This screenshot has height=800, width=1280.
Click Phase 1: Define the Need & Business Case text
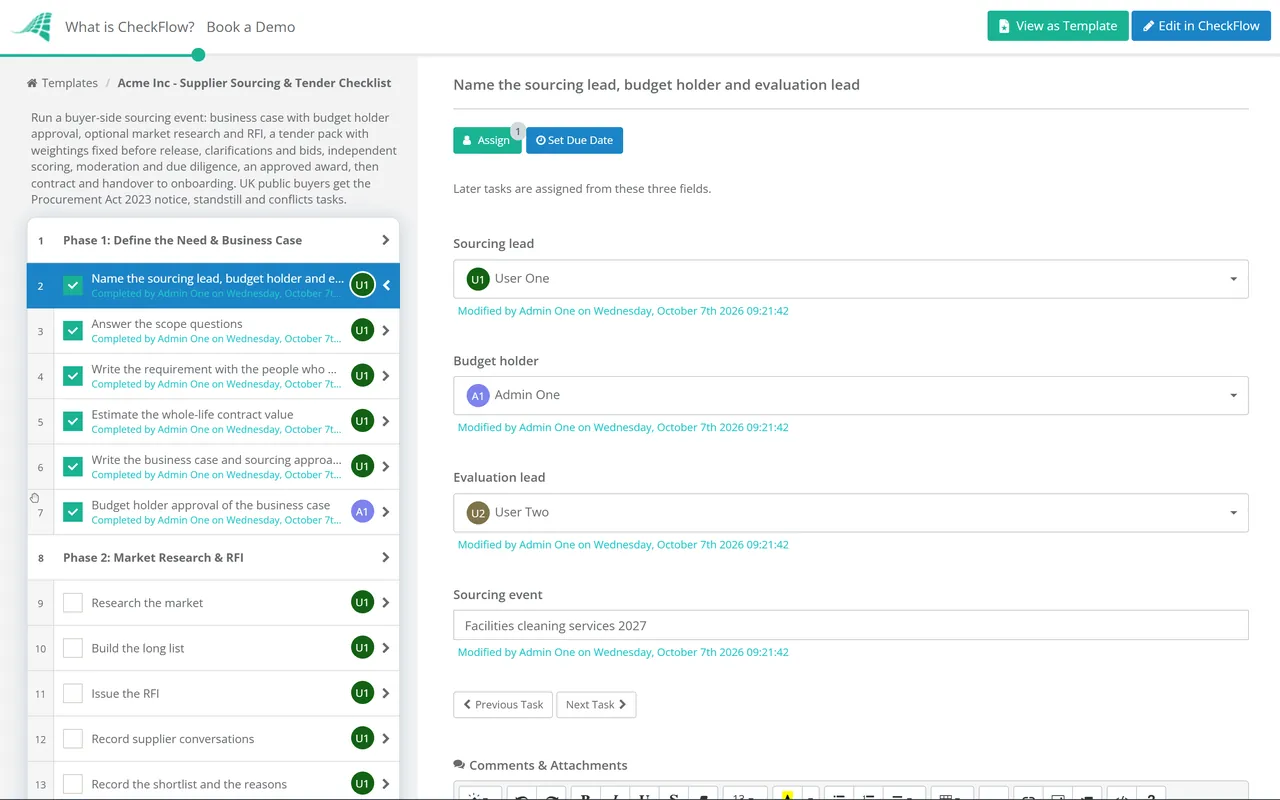[x=182, y=240]
